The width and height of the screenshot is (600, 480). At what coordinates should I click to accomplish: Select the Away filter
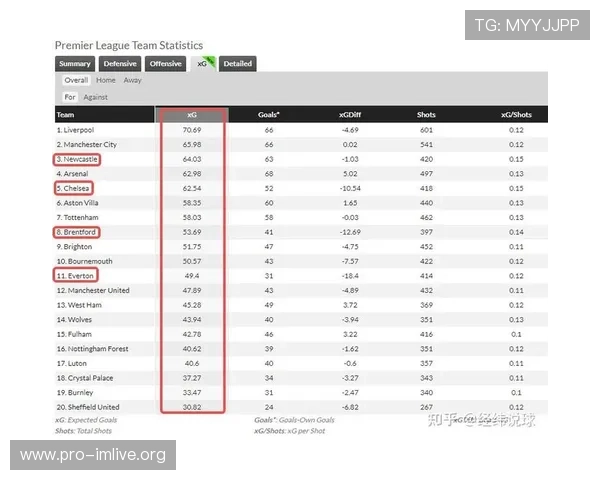(132, 80)
